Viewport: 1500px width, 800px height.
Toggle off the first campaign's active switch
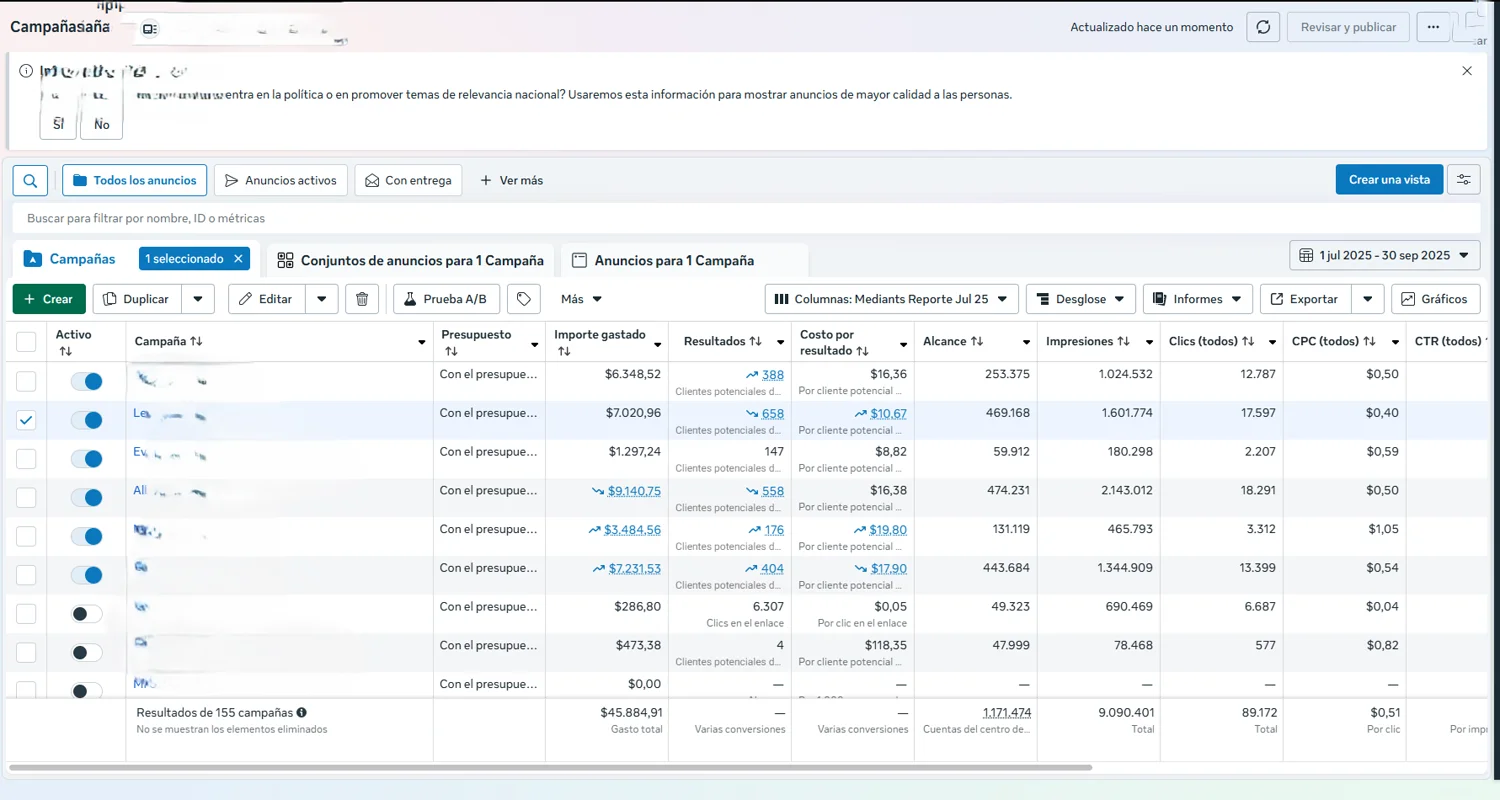pos(87,381)
